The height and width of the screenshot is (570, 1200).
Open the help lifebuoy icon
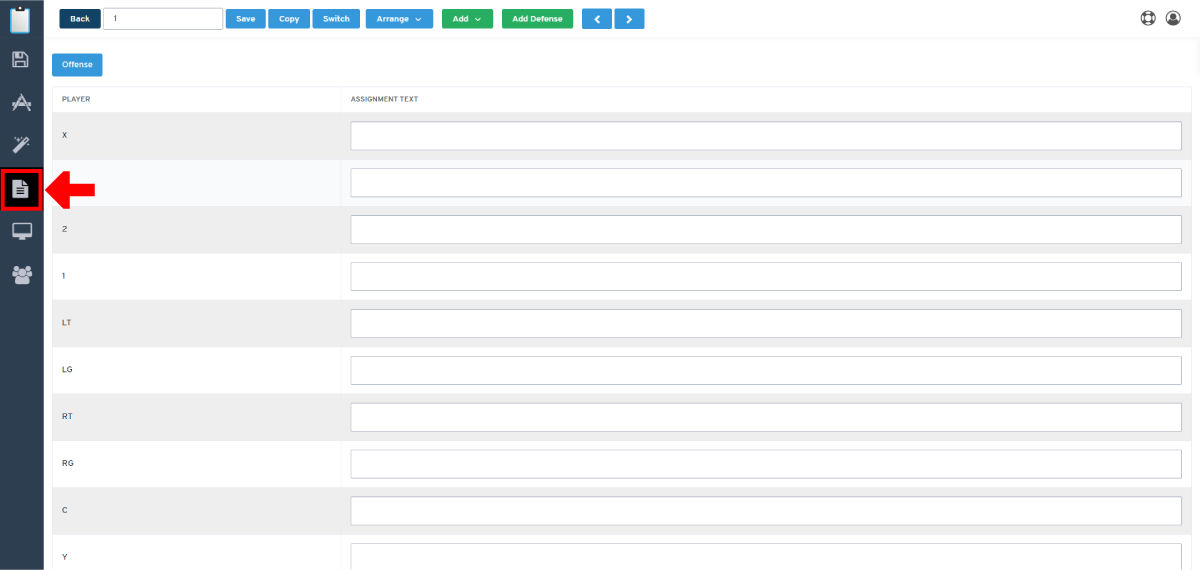click(x=1148, y=18)
